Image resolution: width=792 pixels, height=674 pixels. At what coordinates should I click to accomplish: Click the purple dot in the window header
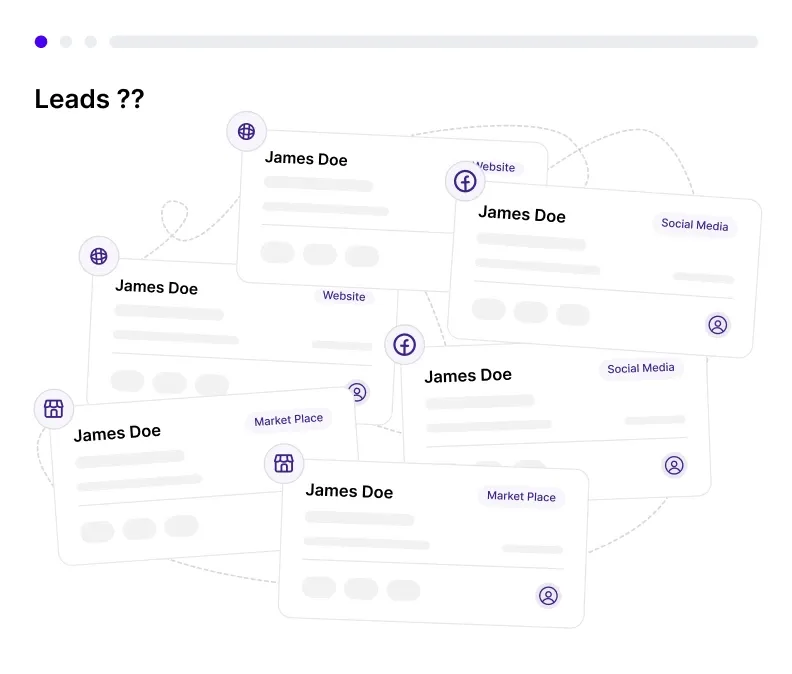pos(41,42)
